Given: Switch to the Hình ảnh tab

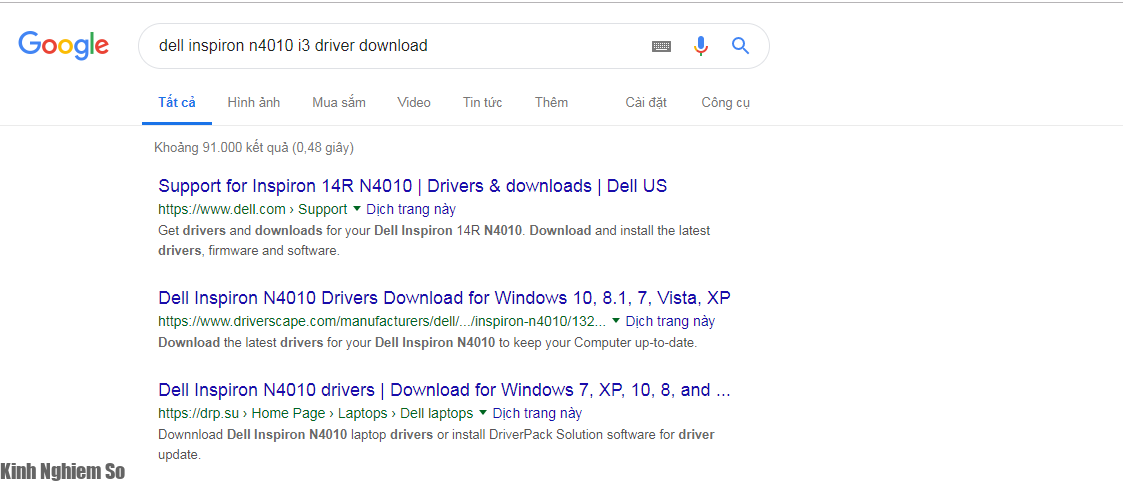Looking at the screenshot, I should [254, 102].
